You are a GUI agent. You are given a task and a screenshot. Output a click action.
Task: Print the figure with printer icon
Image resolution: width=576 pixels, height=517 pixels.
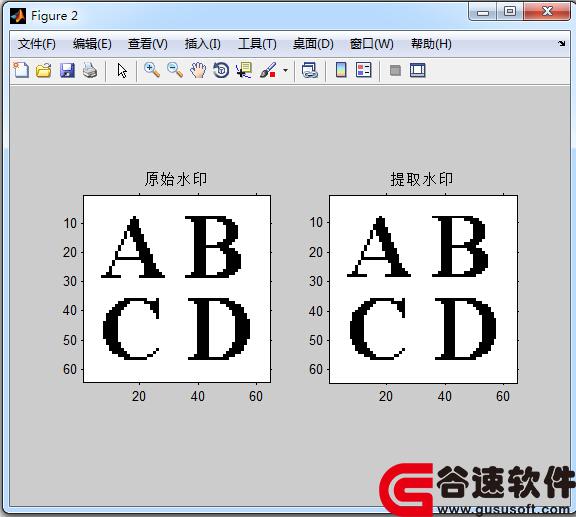[90, 70]
